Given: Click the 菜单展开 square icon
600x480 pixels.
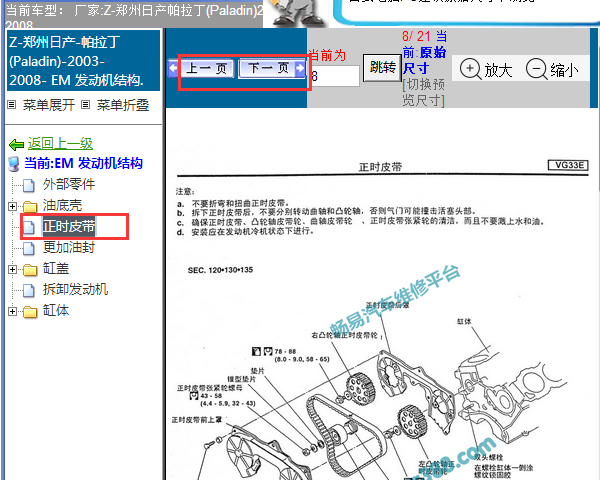Looking at the screenshot, I should [12, 104].
